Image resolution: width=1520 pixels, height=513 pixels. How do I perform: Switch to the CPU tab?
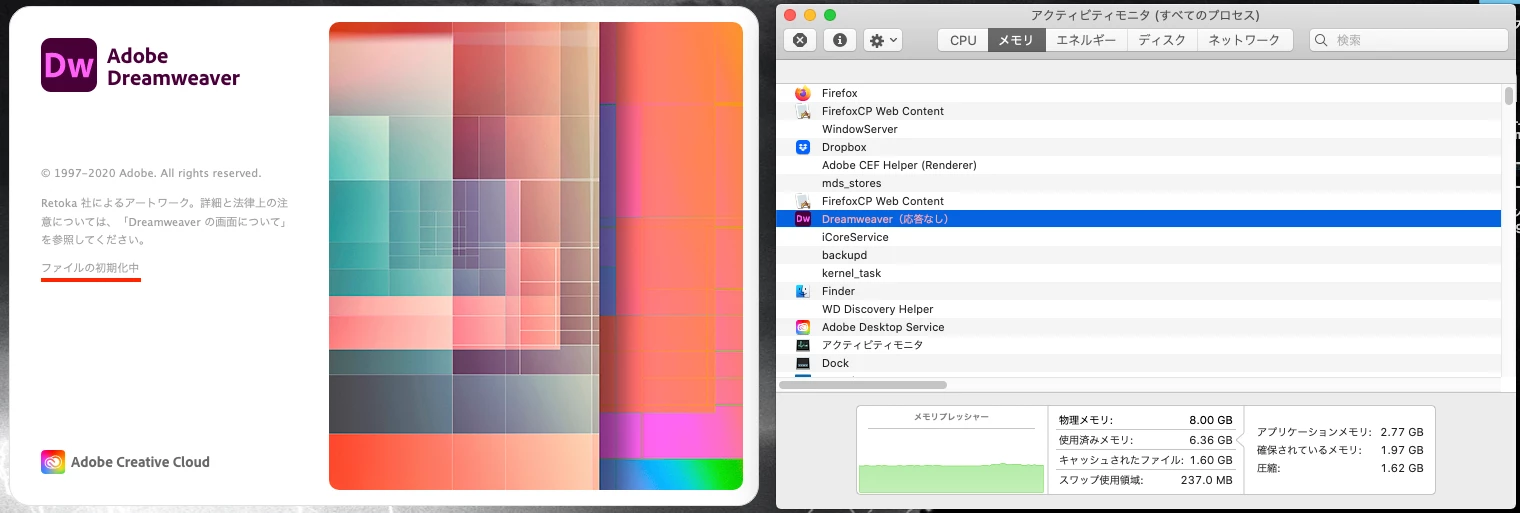point(963,40)
